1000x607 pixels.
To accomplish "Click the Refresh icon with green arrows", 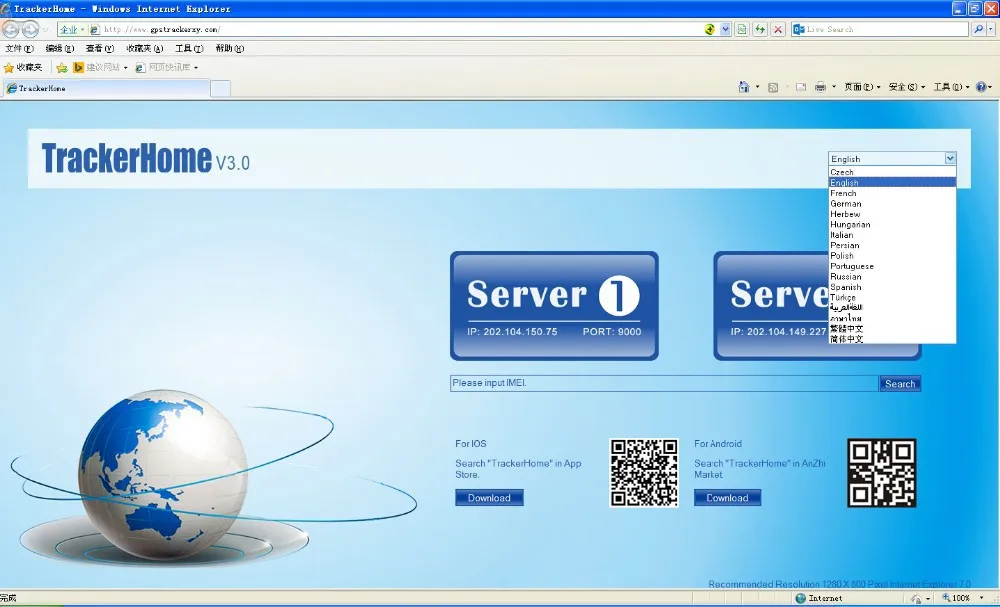I will pyautogui.click(x=760, y=29).
